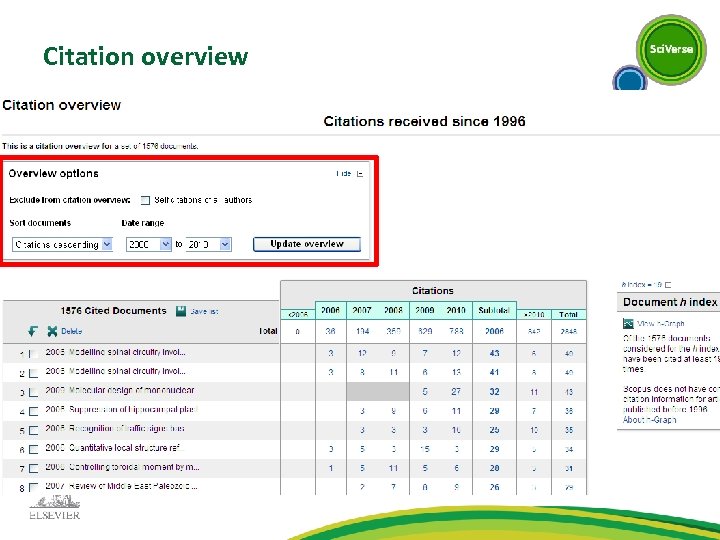Image resolution: width=720 pixels, height=540 pixels.
Task: Click subtotal 25 in Recognition of traffic row
Action: (x=494, y=430)
